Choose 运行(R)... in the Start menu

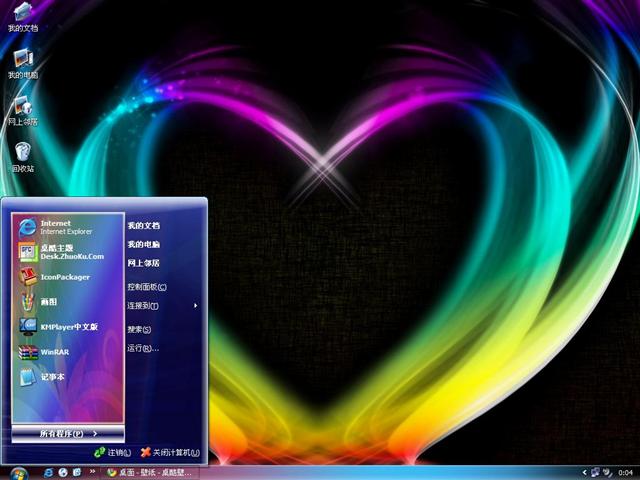[143, 348]
